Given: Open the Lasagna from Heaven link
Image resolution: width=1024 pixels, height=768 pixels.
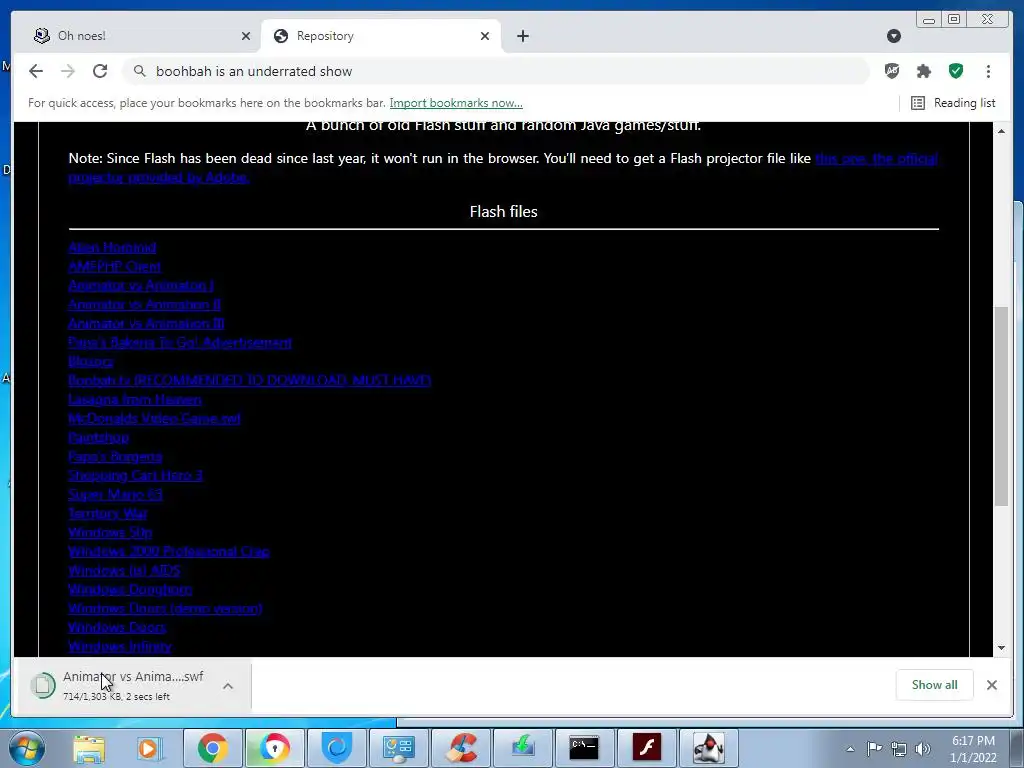Looking at the screenshot, I should (135, 399).
